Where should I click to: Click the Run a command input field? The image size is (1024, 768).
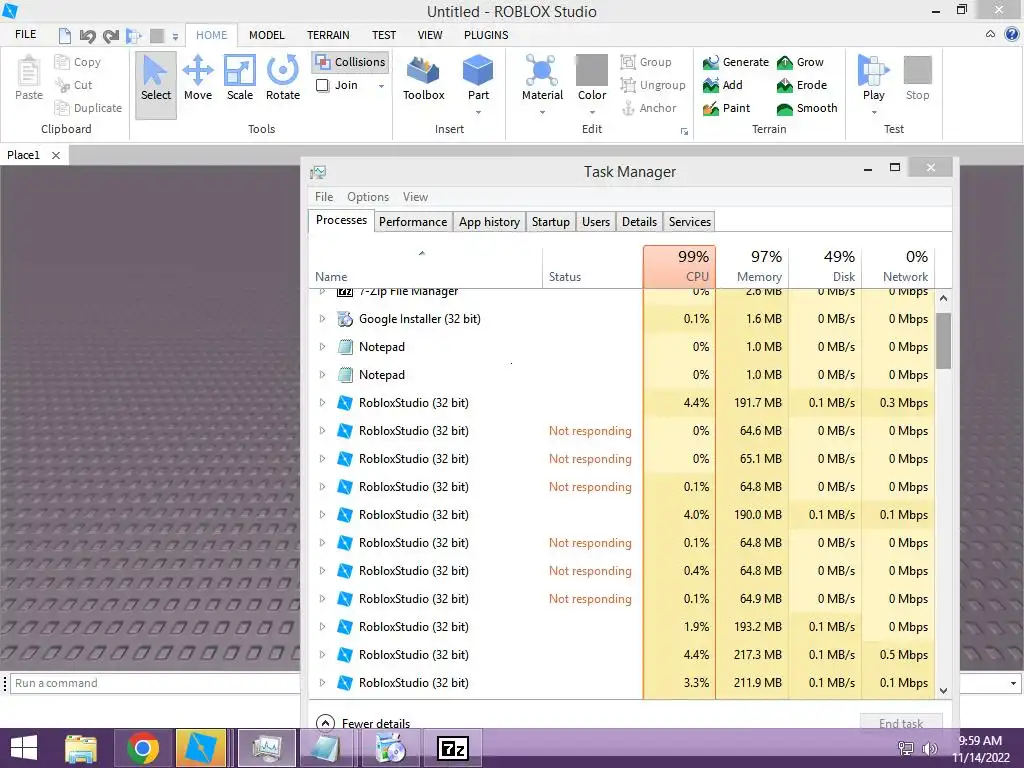tap(155, 683)
